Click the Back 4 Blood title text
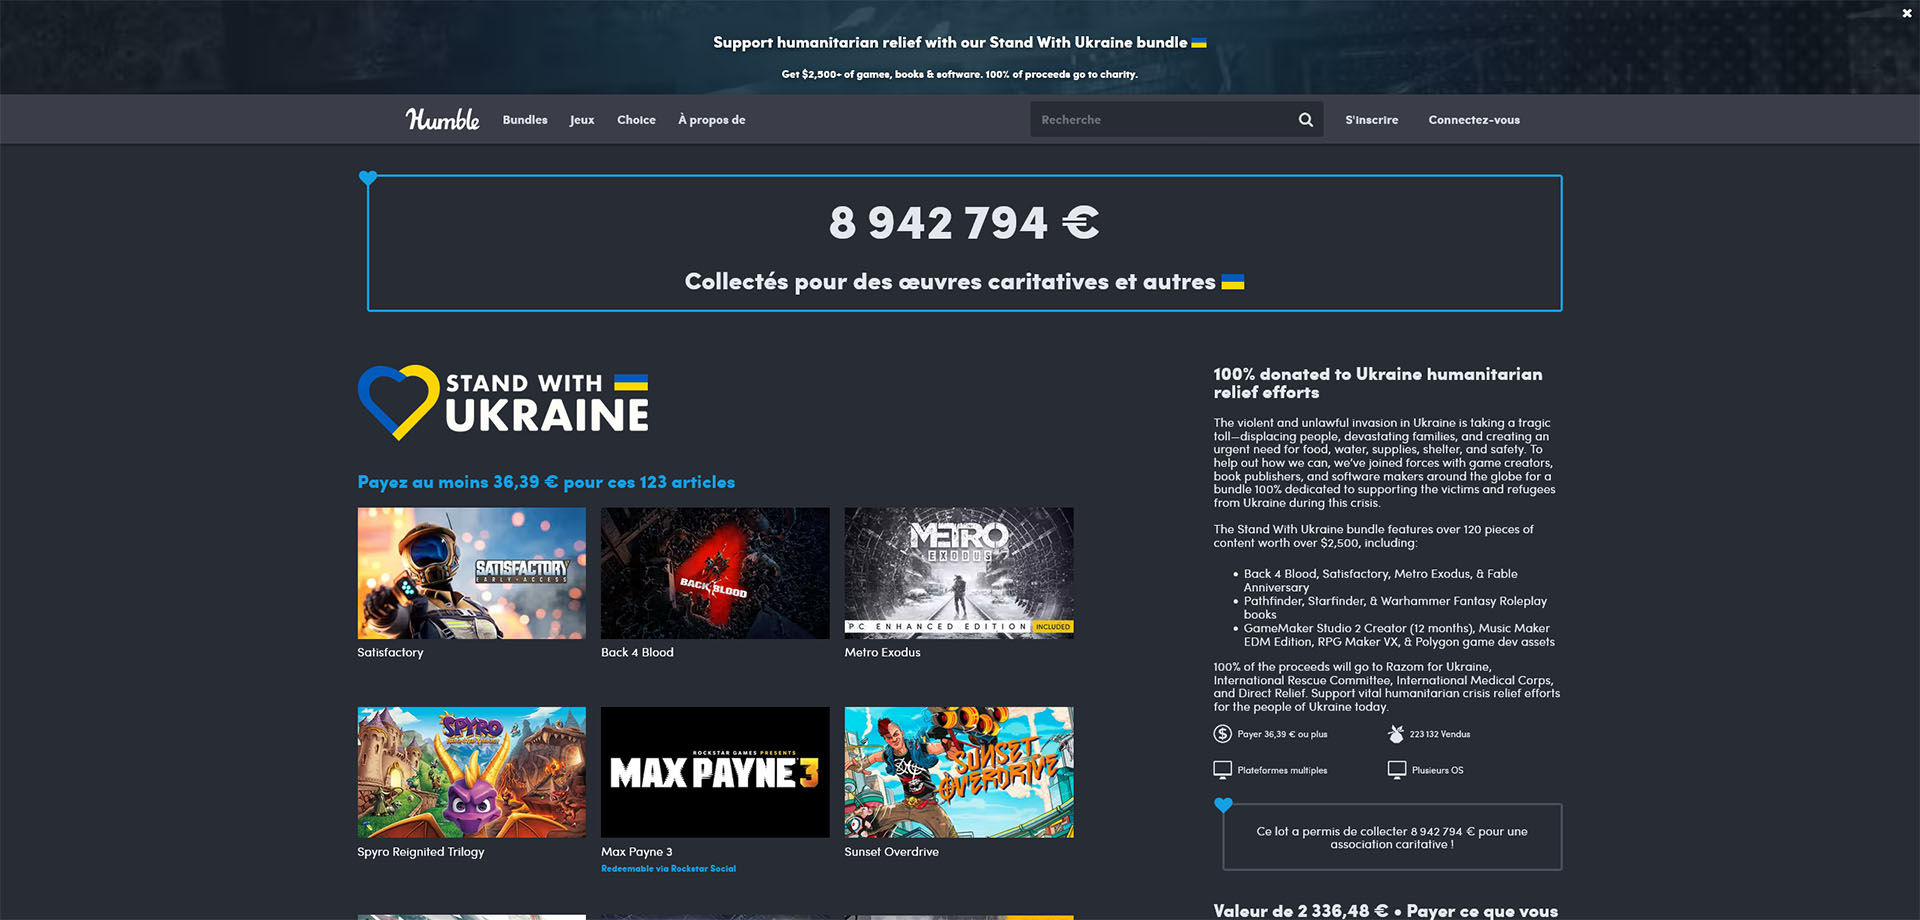 (x=637, y=652)
